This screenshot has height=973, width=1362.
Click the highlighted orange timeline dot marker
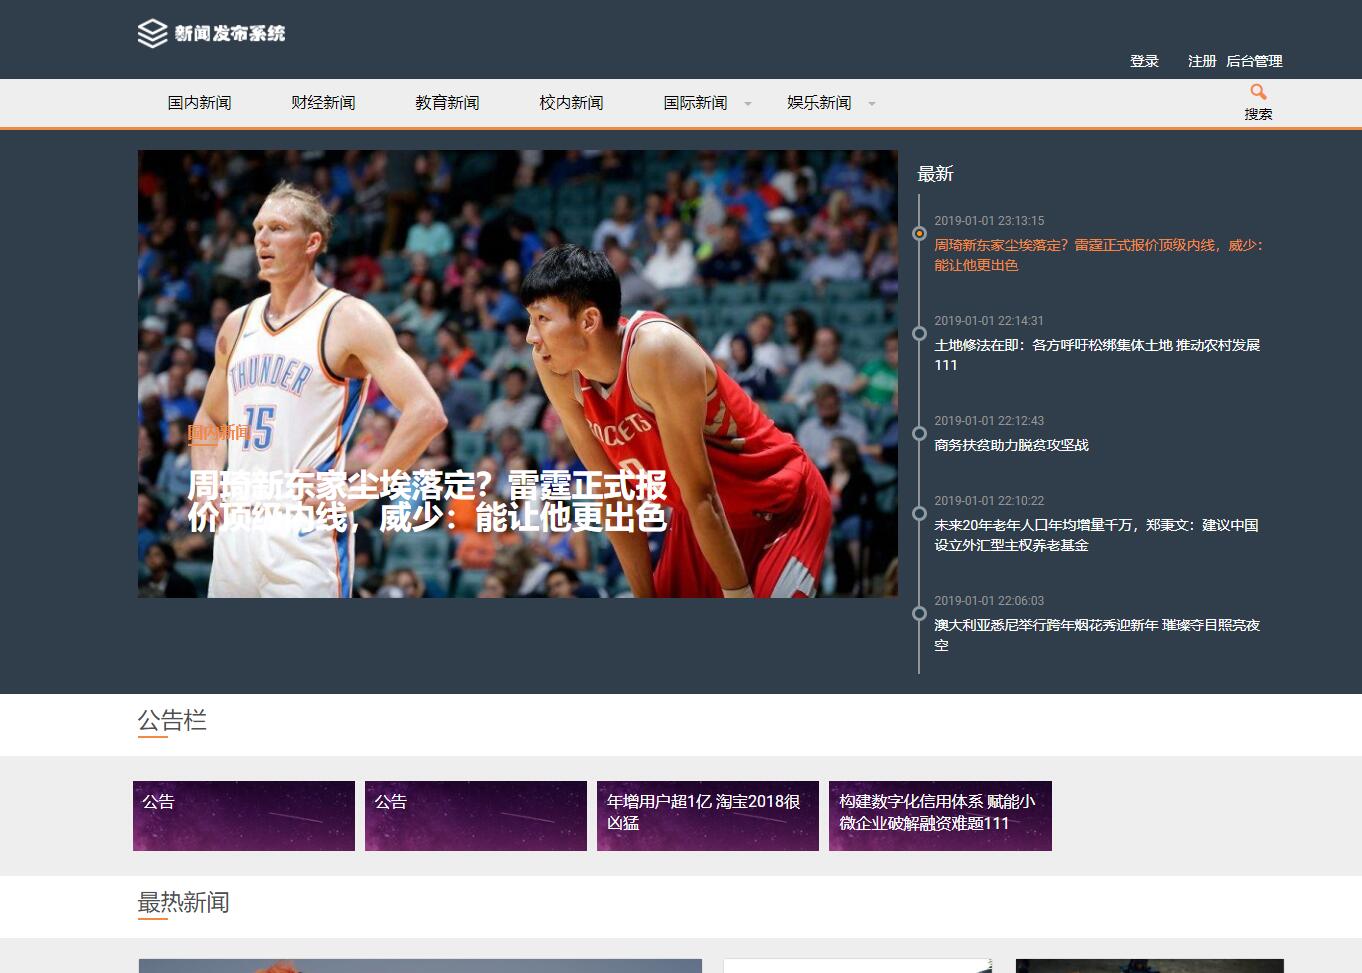click(x=919, y=233)
